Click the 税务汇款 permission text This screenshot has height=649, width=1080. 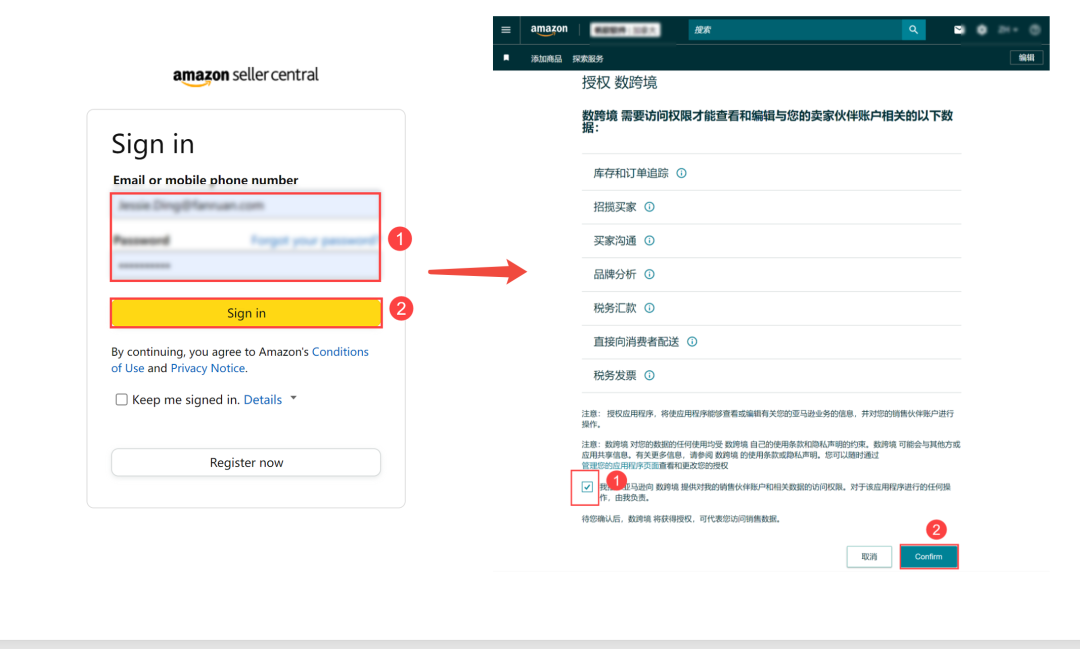[x=615, y=308]
